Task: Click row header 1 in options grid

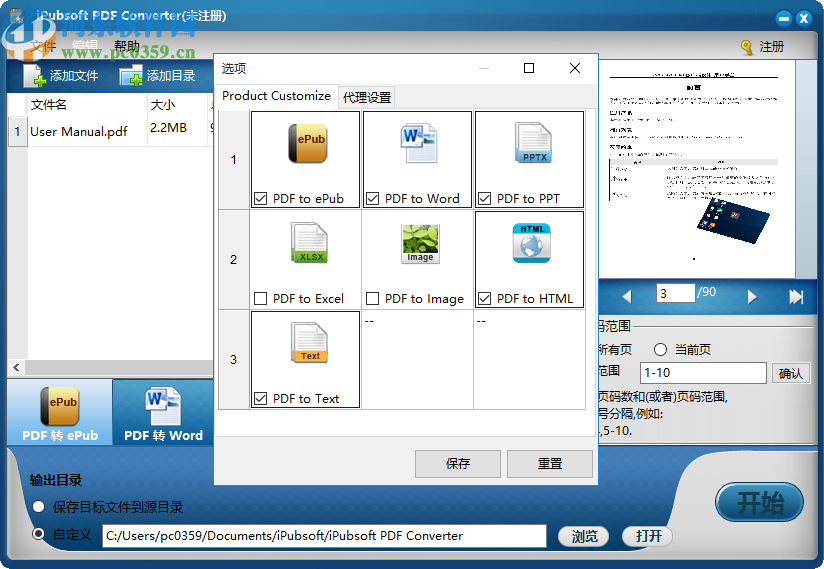Action: (233, 160)
